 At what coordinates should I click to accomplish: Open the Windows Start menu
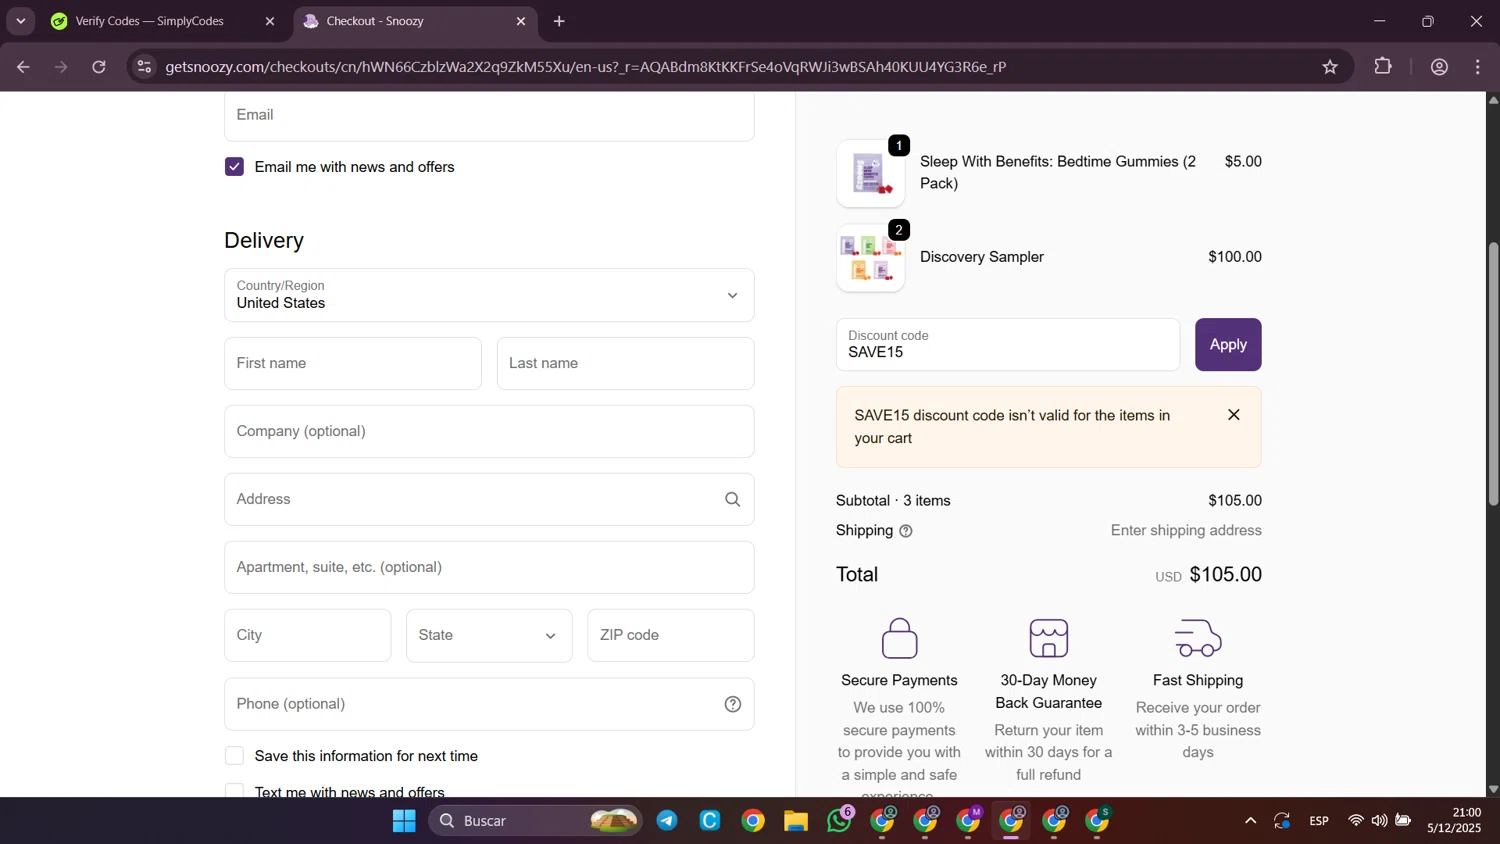(404, 821)
